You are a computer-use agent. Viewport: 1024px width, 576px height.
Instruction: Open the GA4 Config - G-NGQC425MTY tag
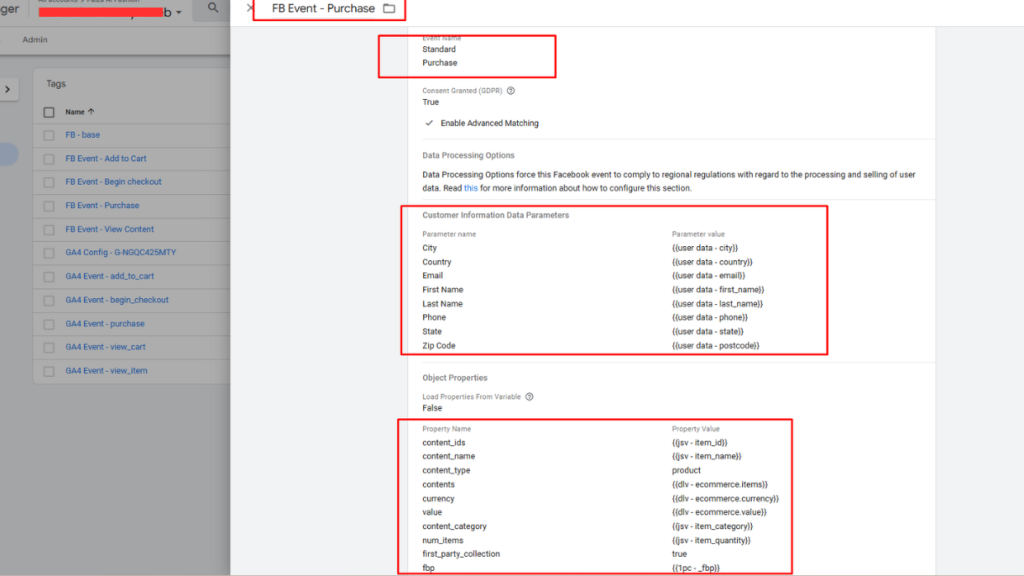point(121,252)
